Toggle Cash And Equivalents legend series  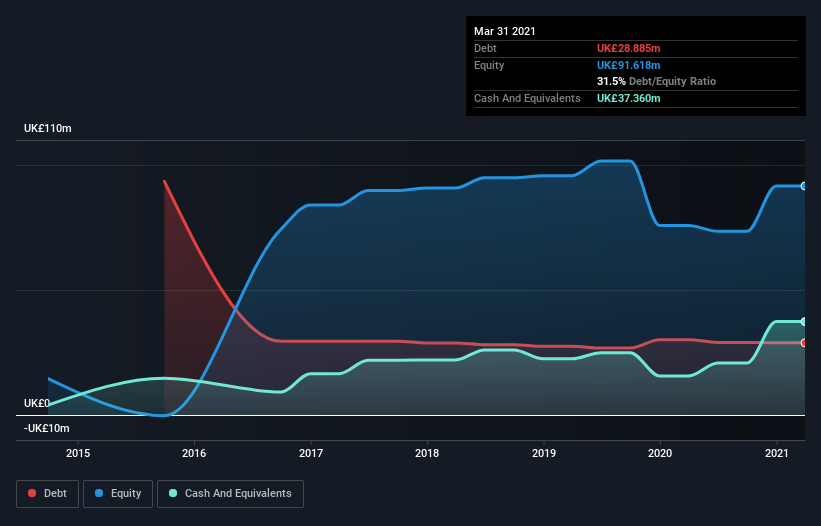(230, 494)
